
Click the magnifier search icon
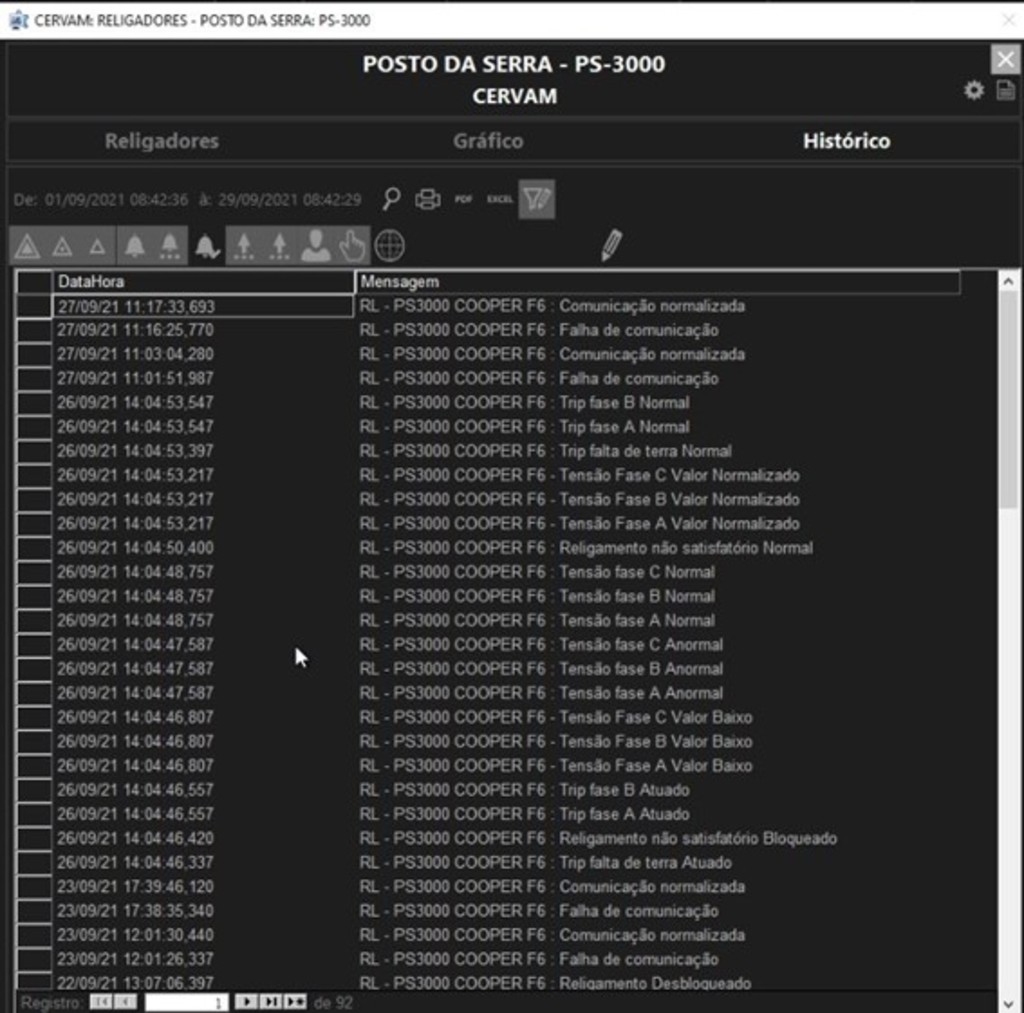coord(392,199)
